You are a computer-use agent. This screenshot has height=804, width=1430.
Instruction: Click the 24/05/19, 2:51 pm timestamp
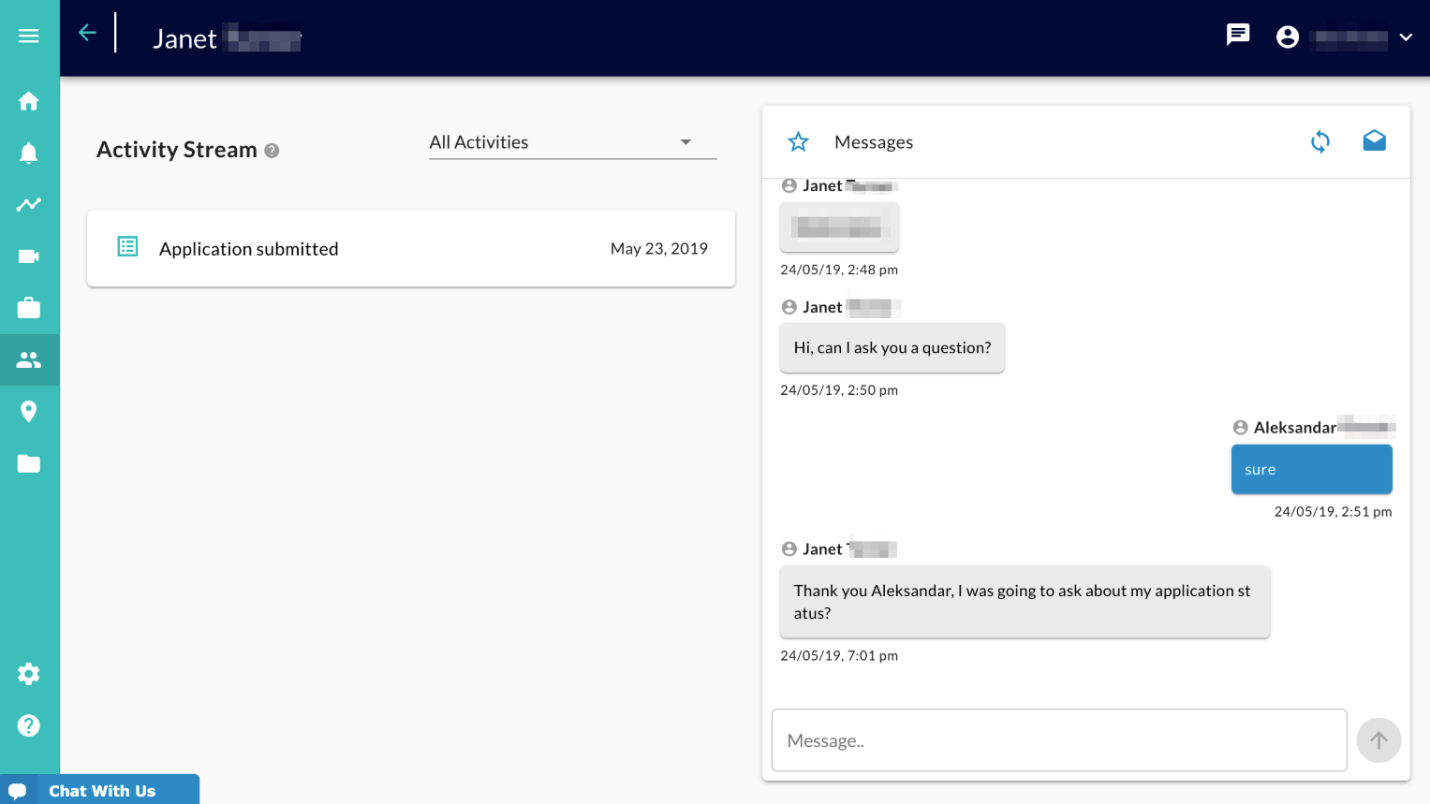pyautogui.click(x=1333, y=512)
